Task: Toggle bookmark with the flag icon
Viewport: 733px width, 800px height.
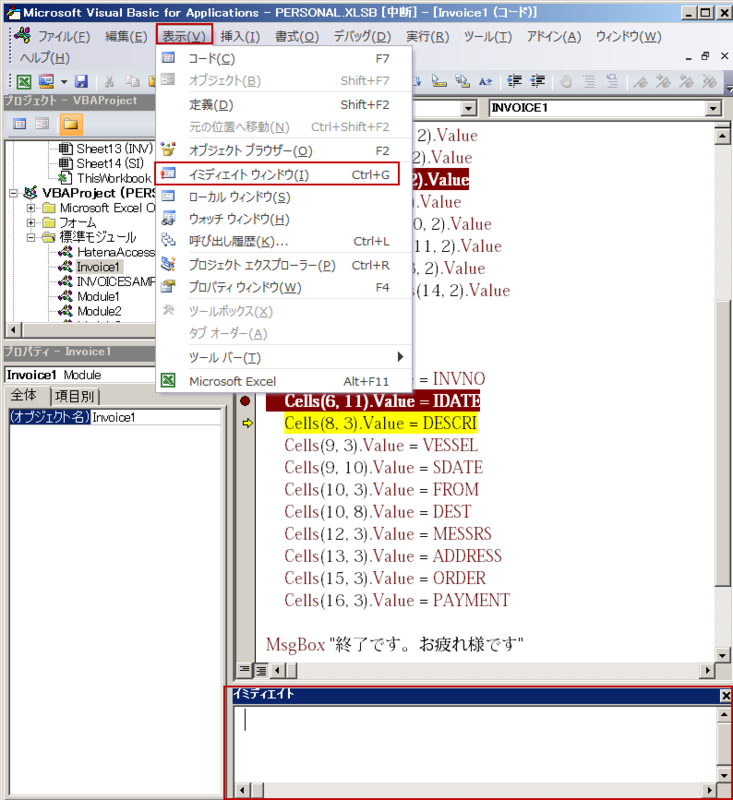Action: 640,82
